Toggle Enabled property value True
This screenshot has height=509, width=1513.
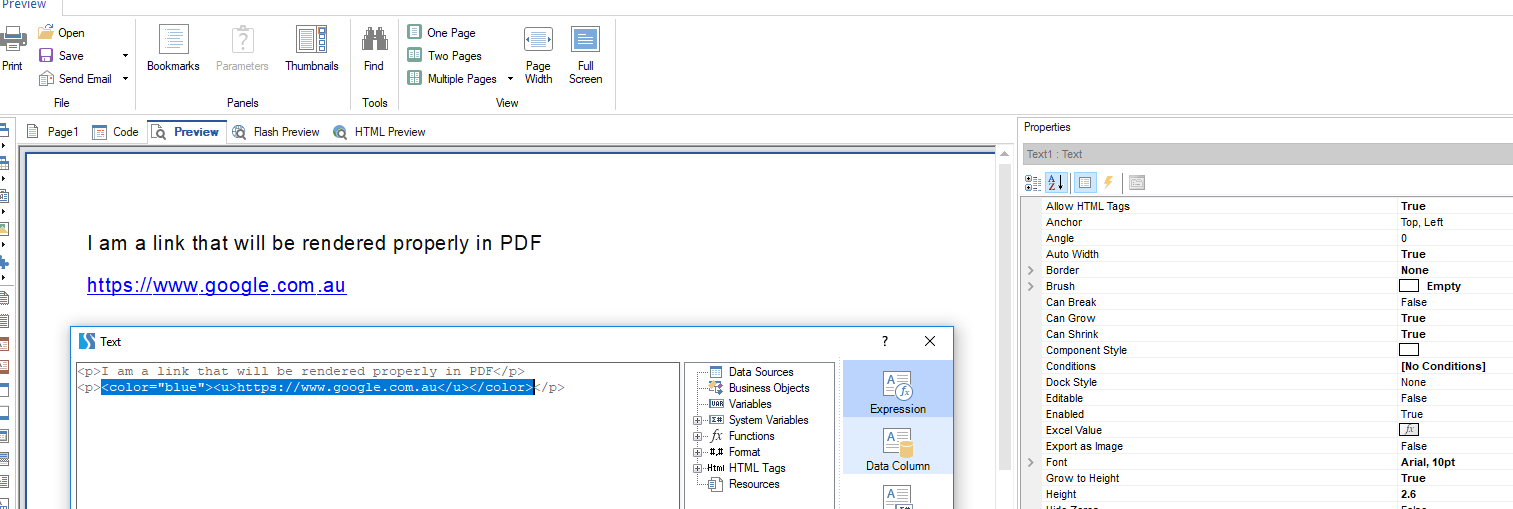(x=1412, y=414)
